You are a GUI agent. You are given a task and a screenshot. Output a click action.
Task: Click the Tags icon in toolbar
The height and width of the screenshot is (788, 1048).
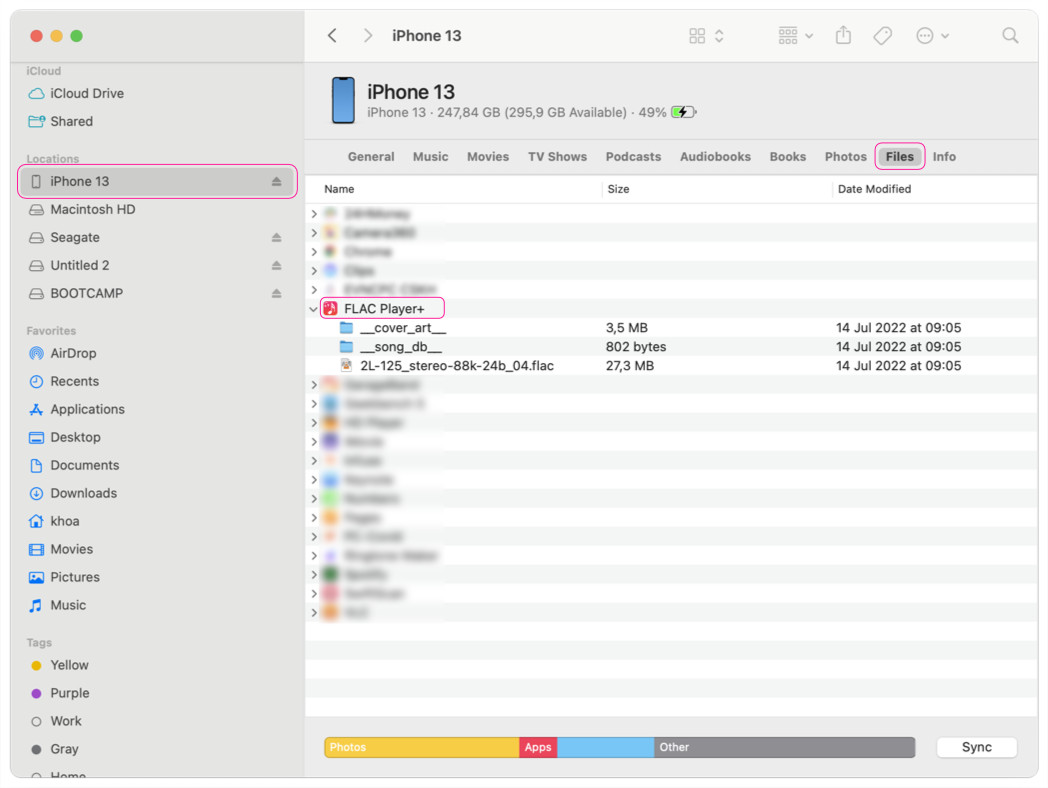pyautogui.click(x=882, y=36)
